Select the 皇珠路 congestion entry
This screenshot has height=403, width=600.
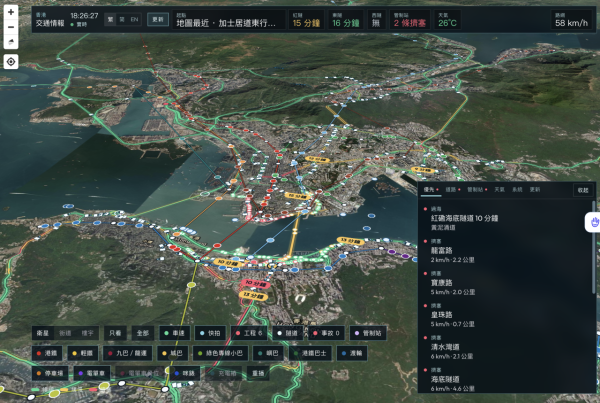(x=505, y=315)
